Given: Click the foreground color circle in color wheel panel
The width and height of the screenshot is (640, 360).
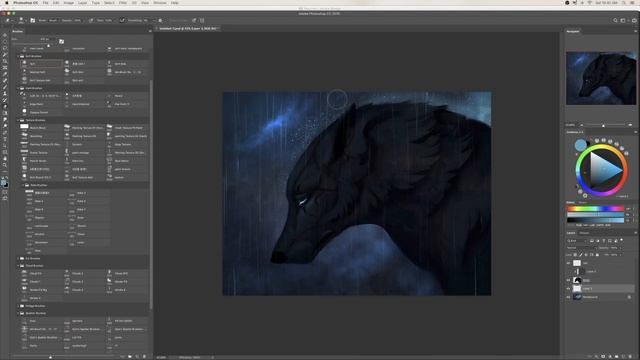Looking at the screenshot, I should click(x=580, y=145).
